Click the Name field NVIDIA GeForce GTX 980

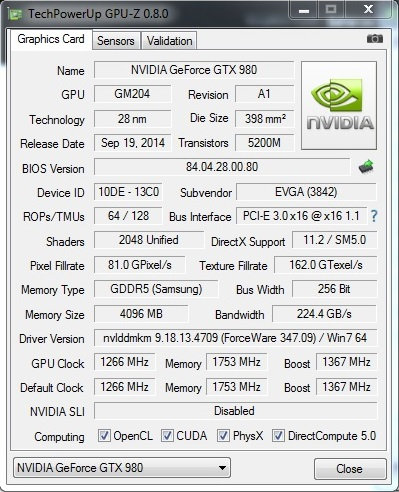click(194, 70)
